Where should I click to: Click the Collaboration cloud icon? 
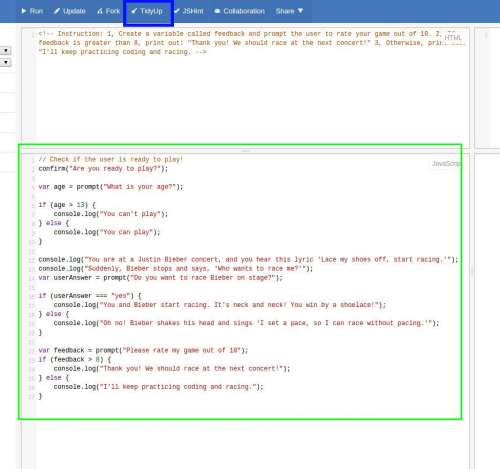217,11
